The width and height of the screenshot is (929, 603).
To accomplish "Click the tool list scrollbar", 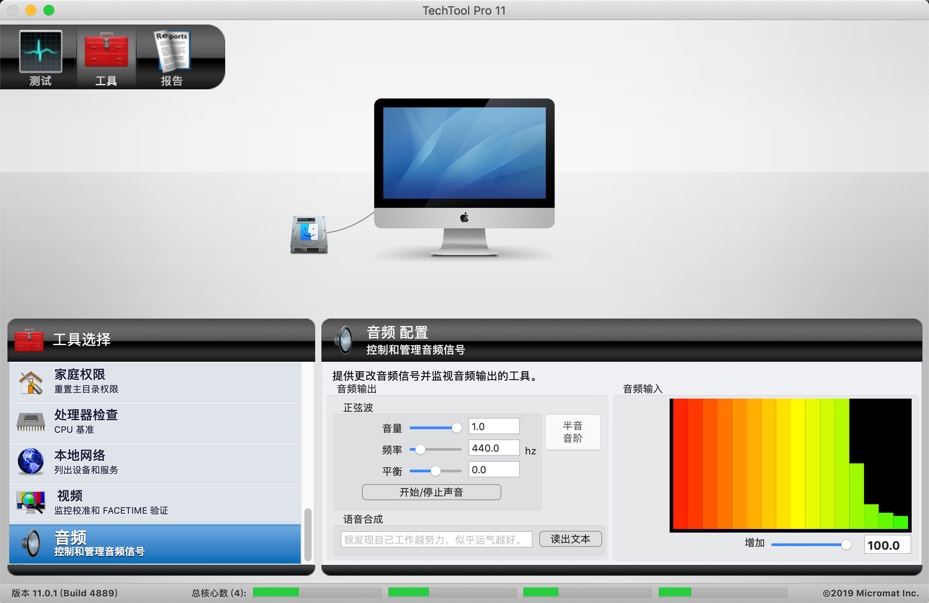I will [x=307, y=535].
